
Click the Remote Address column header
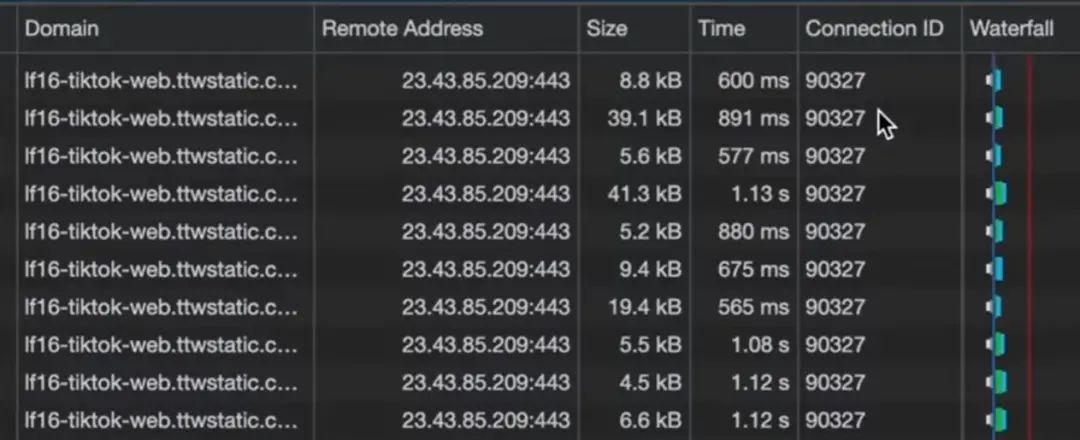pyautogui.click(x=402, y=29)
